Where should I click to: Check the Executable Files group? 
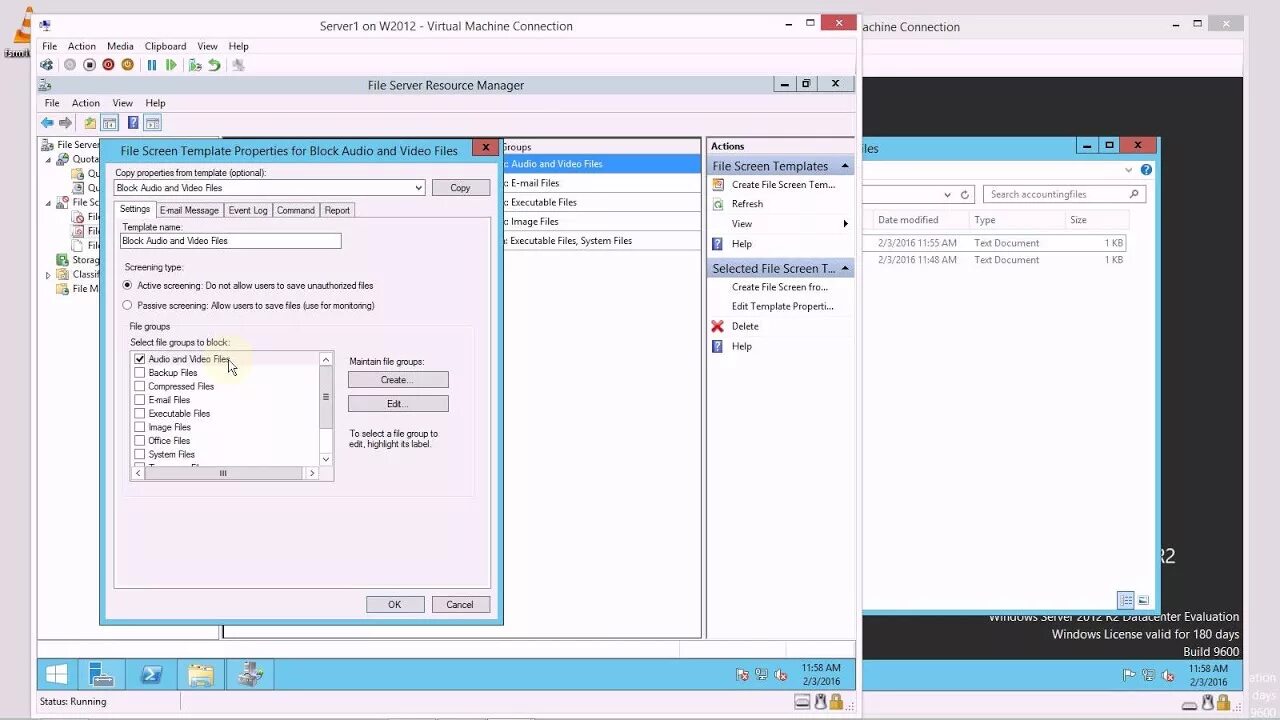click(140, 413)
